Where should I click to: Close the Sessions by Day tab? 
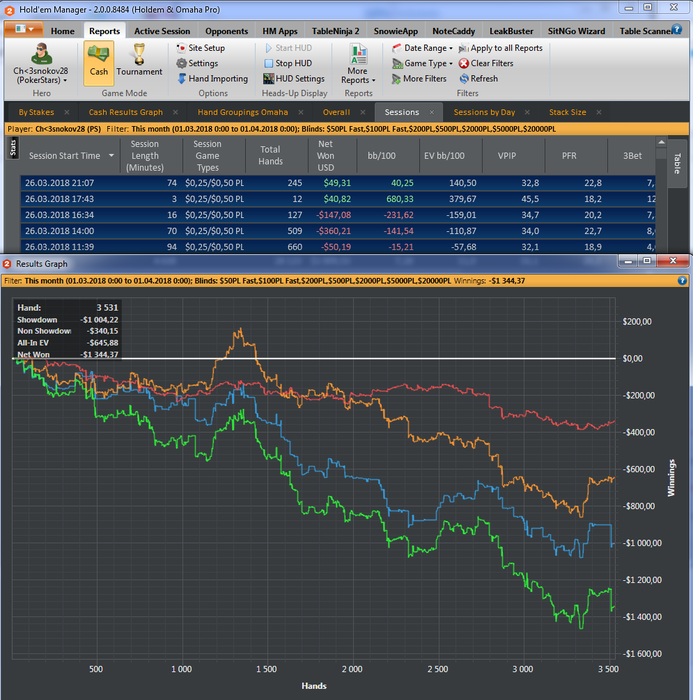click(527, 112)
